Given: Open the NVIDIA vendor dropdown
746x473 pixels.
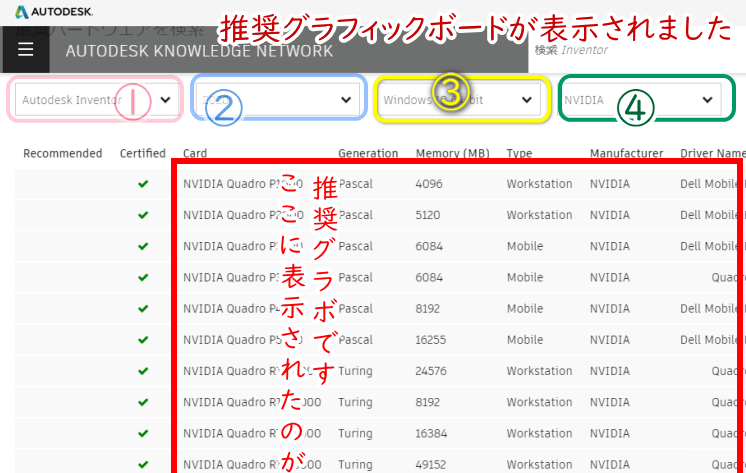Looking at the screenshot, I should tap(639, 100).
